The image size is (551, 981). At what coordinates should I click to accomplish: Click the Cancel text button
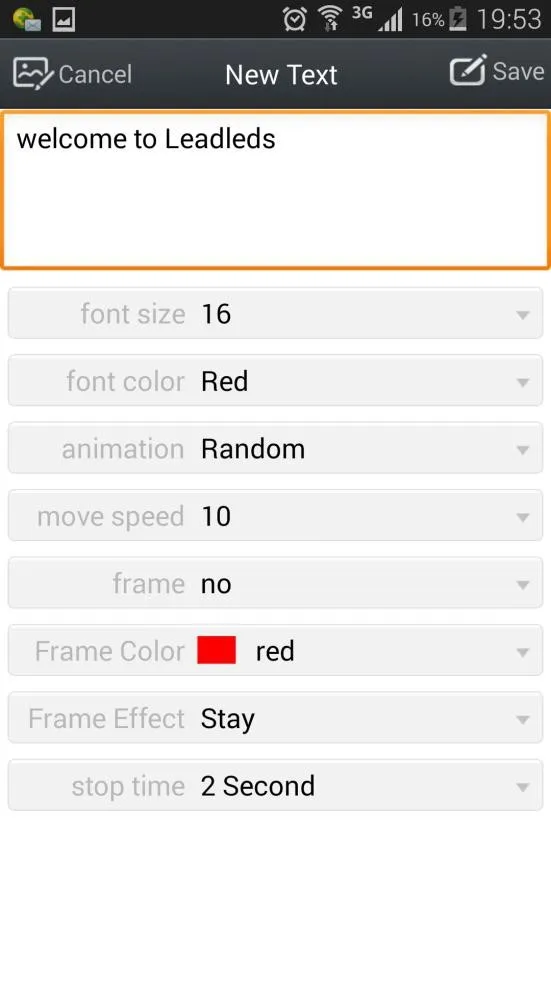(x=95, y=74)
